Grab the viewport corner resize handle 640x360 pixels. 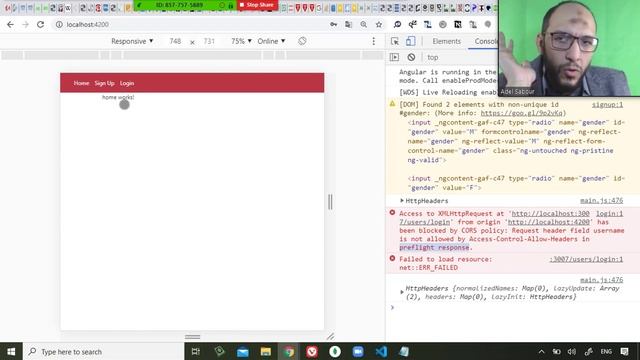click(330, 336)
